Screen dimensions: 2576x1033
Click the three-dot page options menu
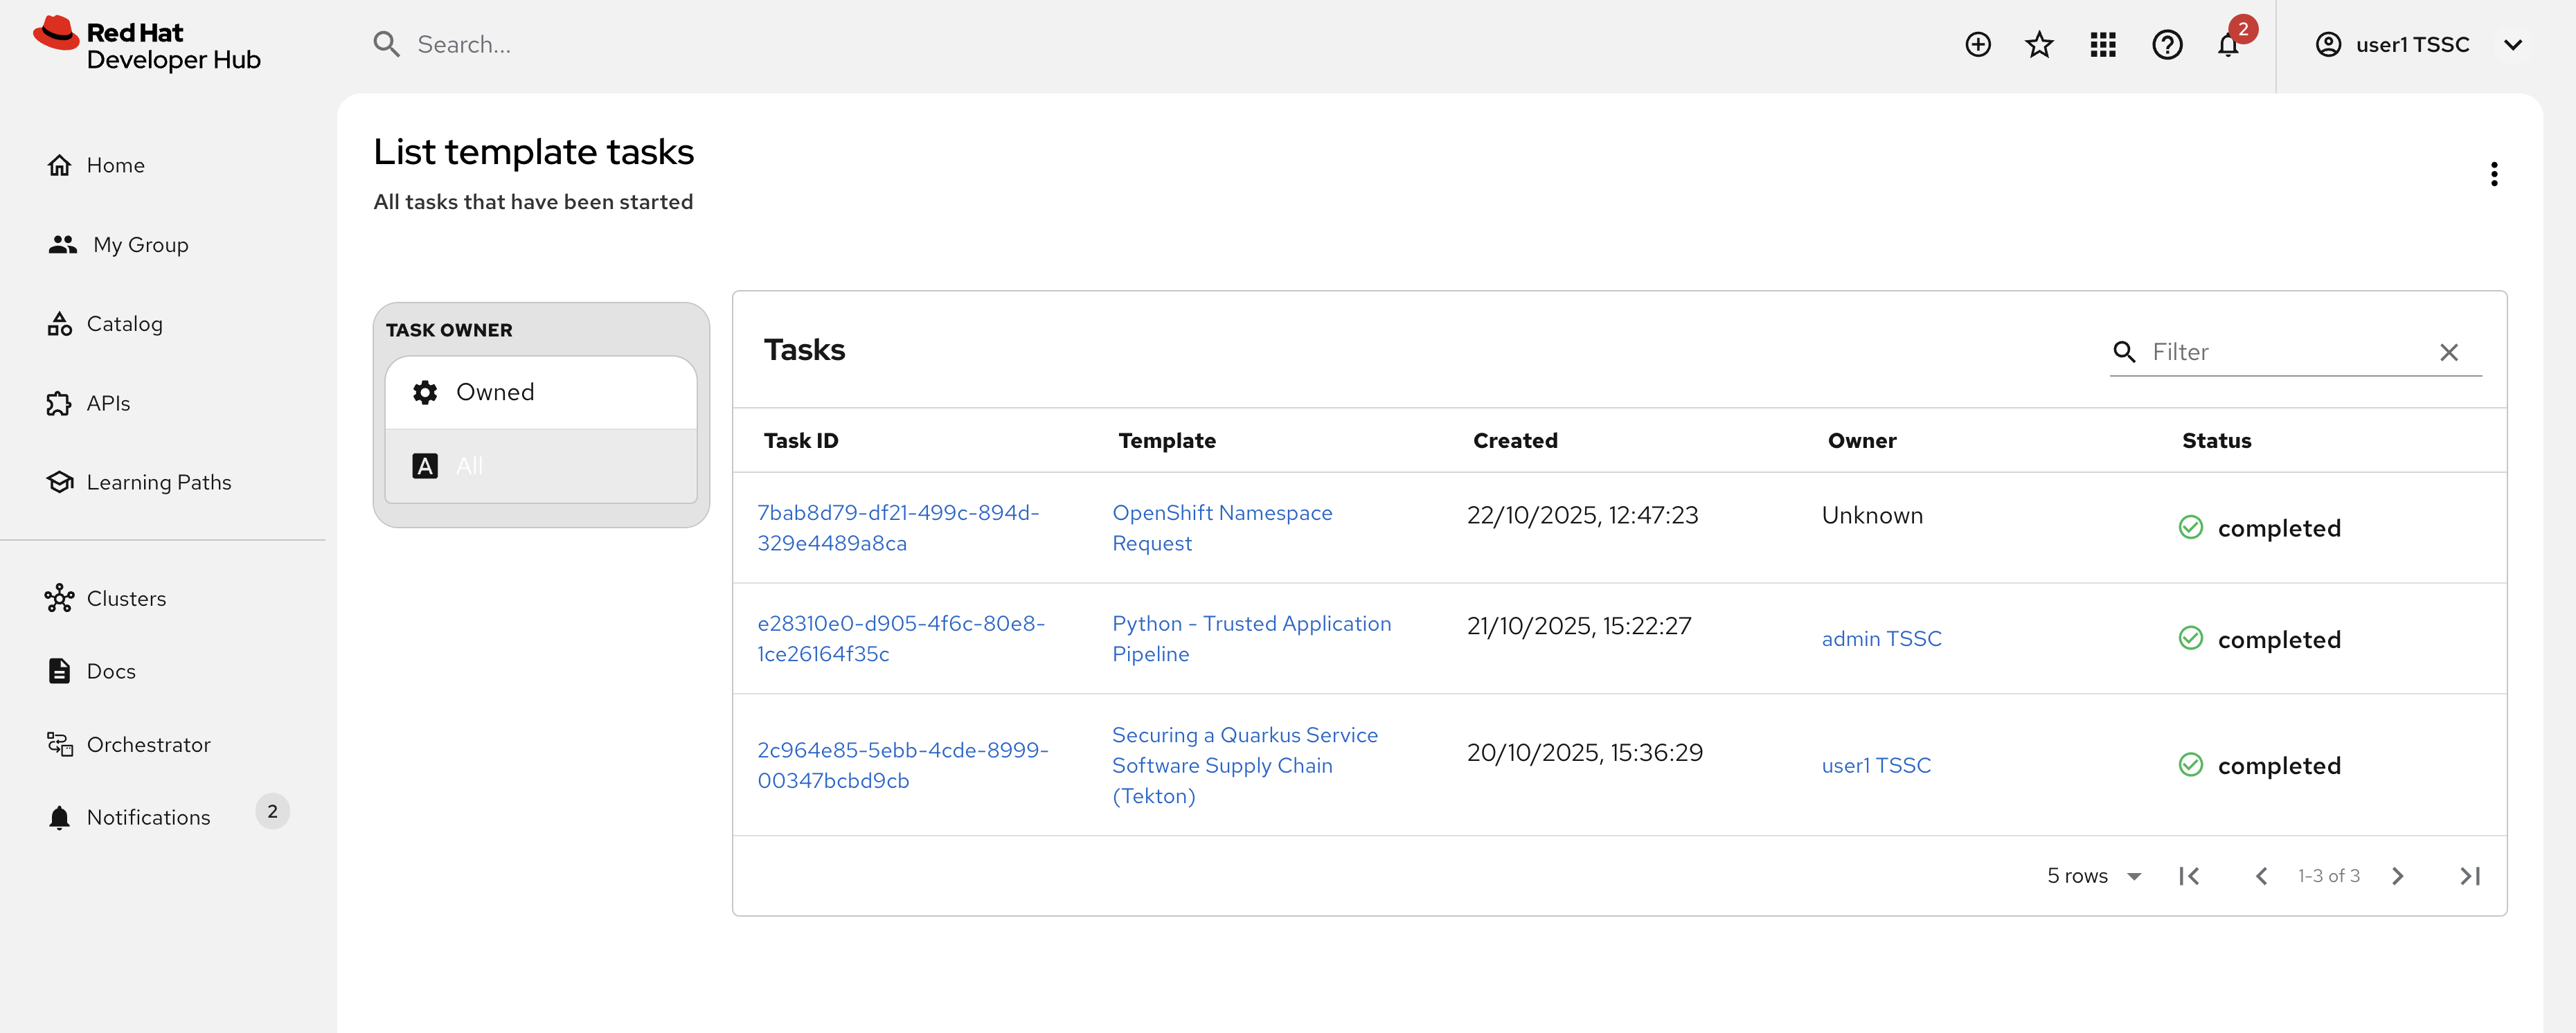[2493, 174]
